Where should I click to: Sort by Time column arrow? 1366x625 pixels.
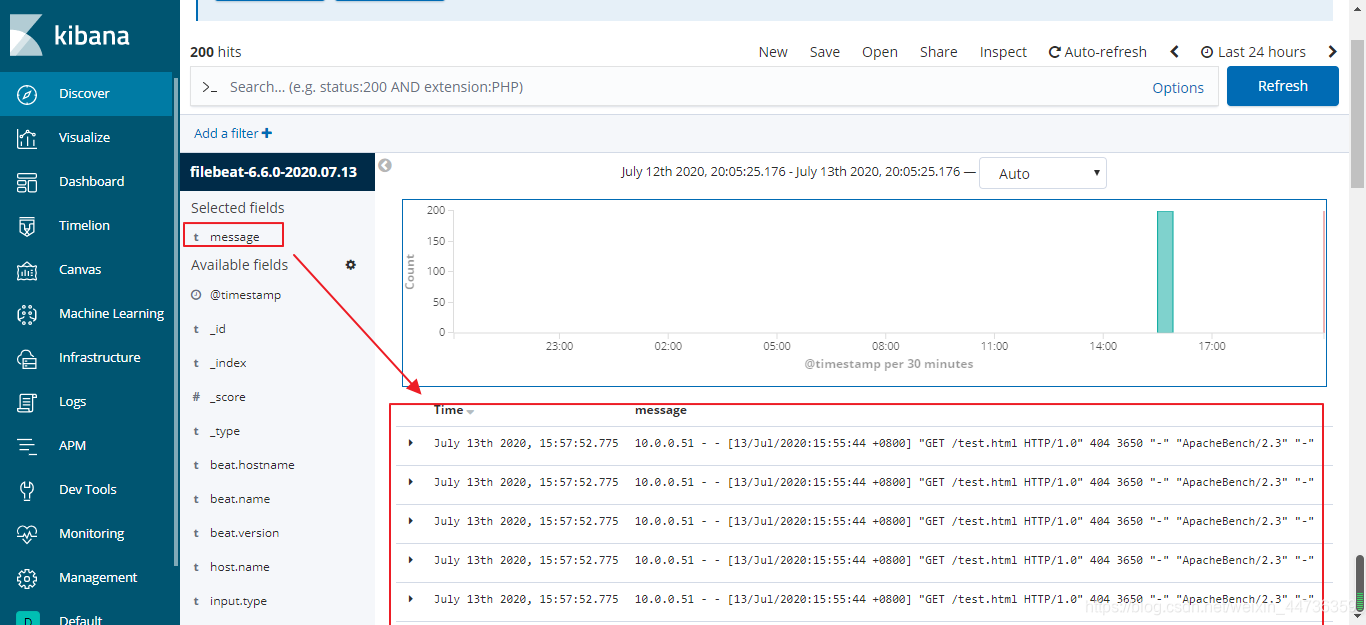(470, 411)
